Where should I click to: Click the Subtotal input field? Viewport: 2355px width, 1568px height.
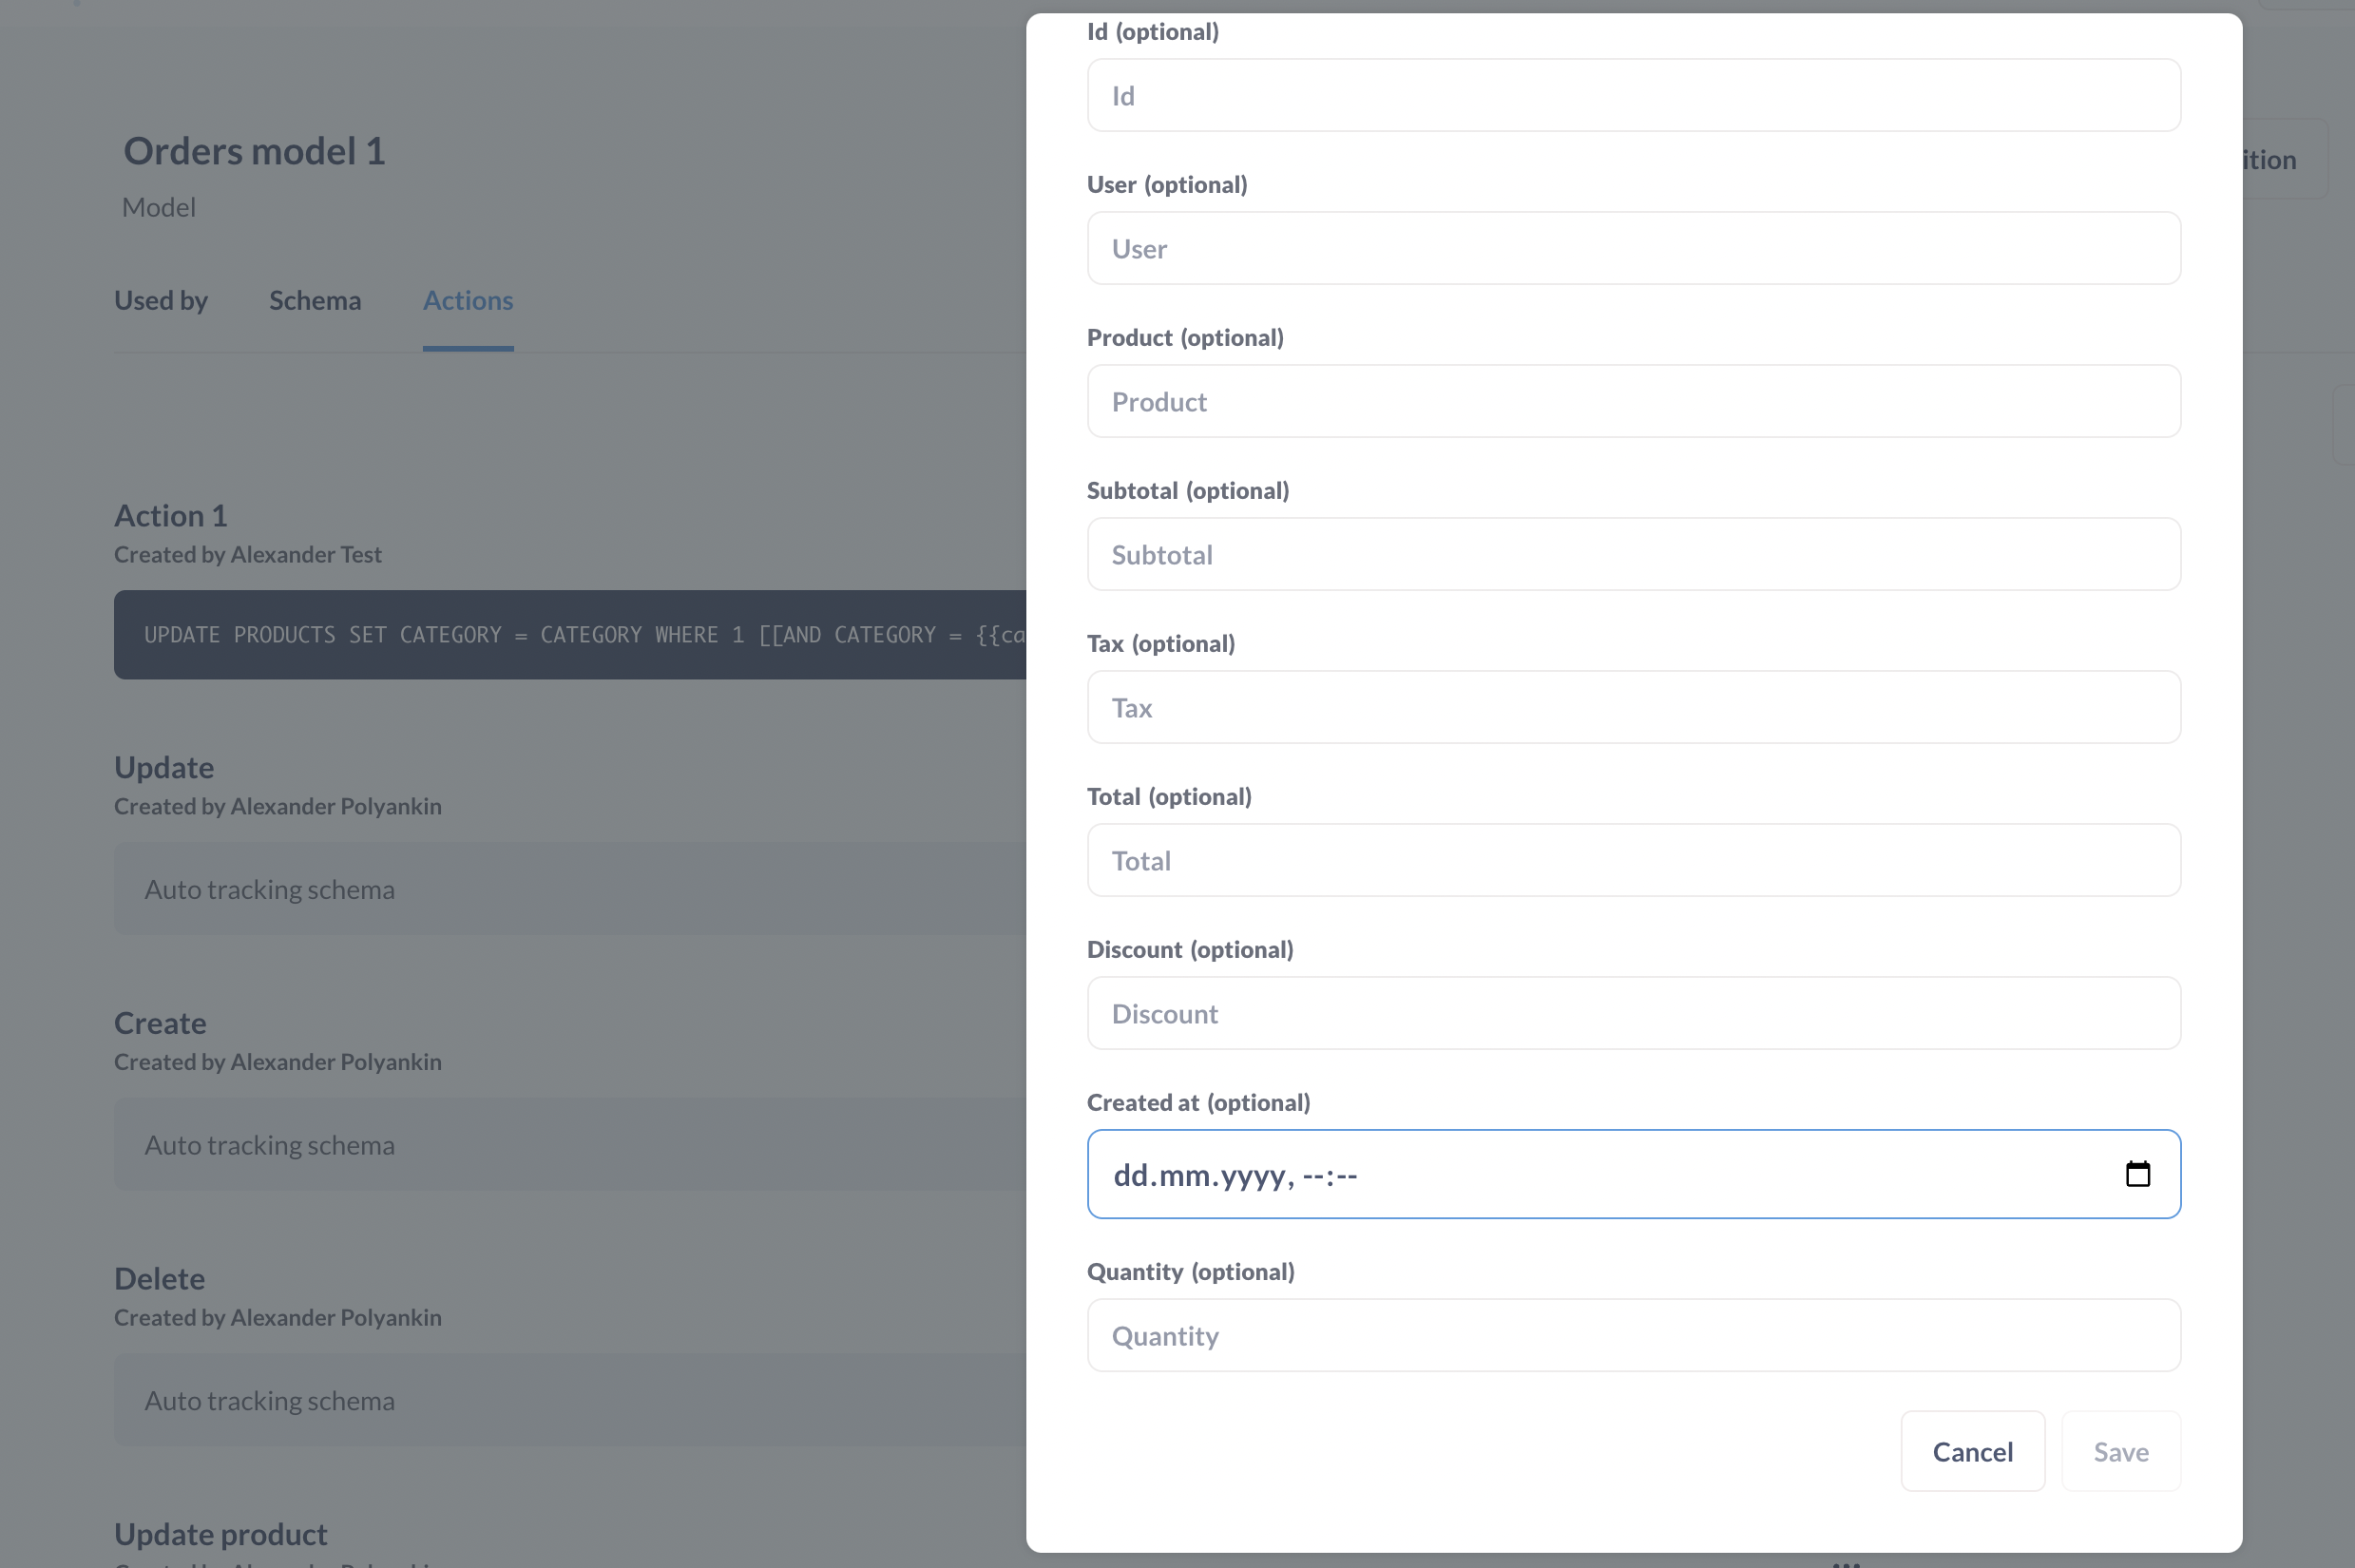pyautogui.click(x=1632, y=554)
